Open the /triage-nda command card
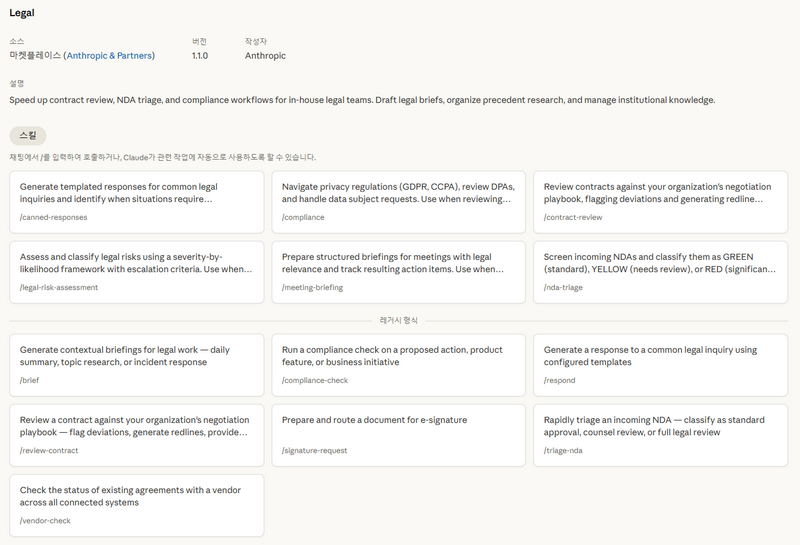Viewport: 800px width, 545px height. pyautogui.click(x=661, y=435)
